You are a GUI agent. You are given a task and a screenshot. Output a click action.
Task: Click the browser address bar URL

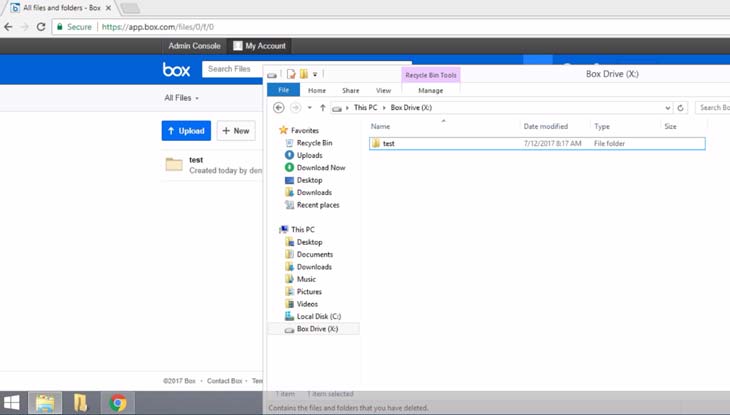[x=158, y=27]
